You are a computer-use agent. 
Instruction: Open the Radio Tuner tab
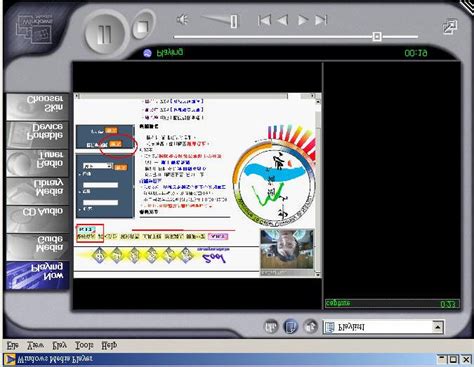tap(37, 163)
